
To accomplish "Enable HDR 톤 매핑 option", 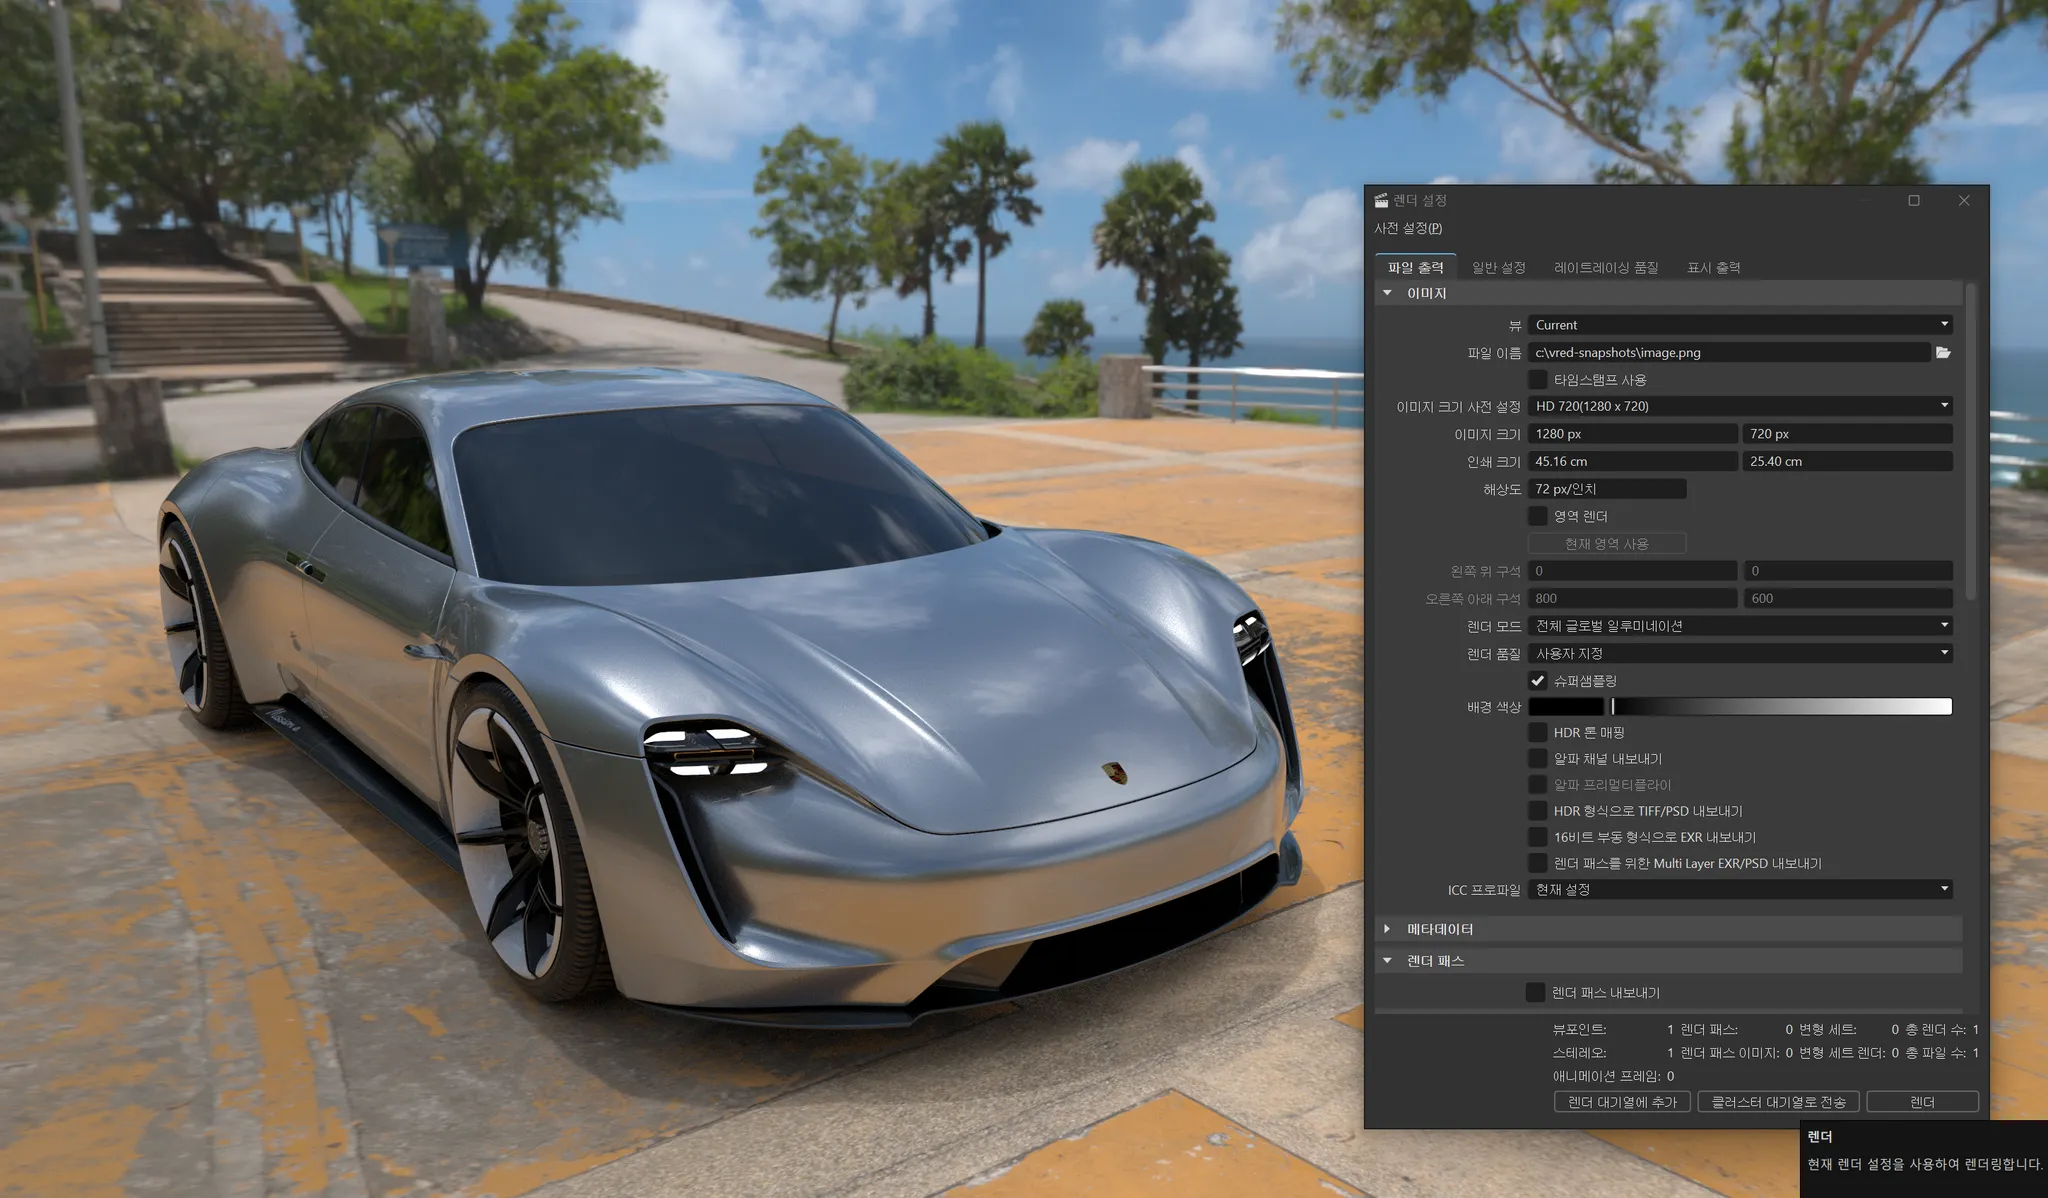I will pyautogui.click(x=1538, y=733).
